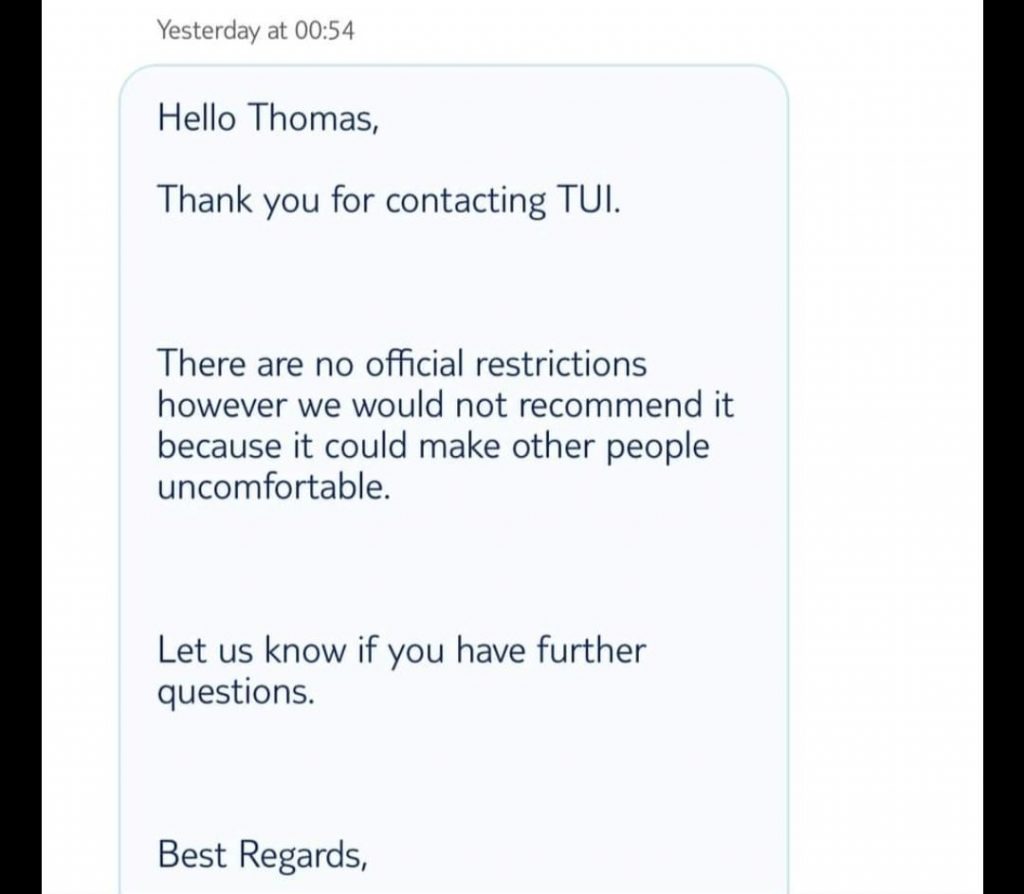
Task: Click the word "official" in the message
Action: (414, 363)
